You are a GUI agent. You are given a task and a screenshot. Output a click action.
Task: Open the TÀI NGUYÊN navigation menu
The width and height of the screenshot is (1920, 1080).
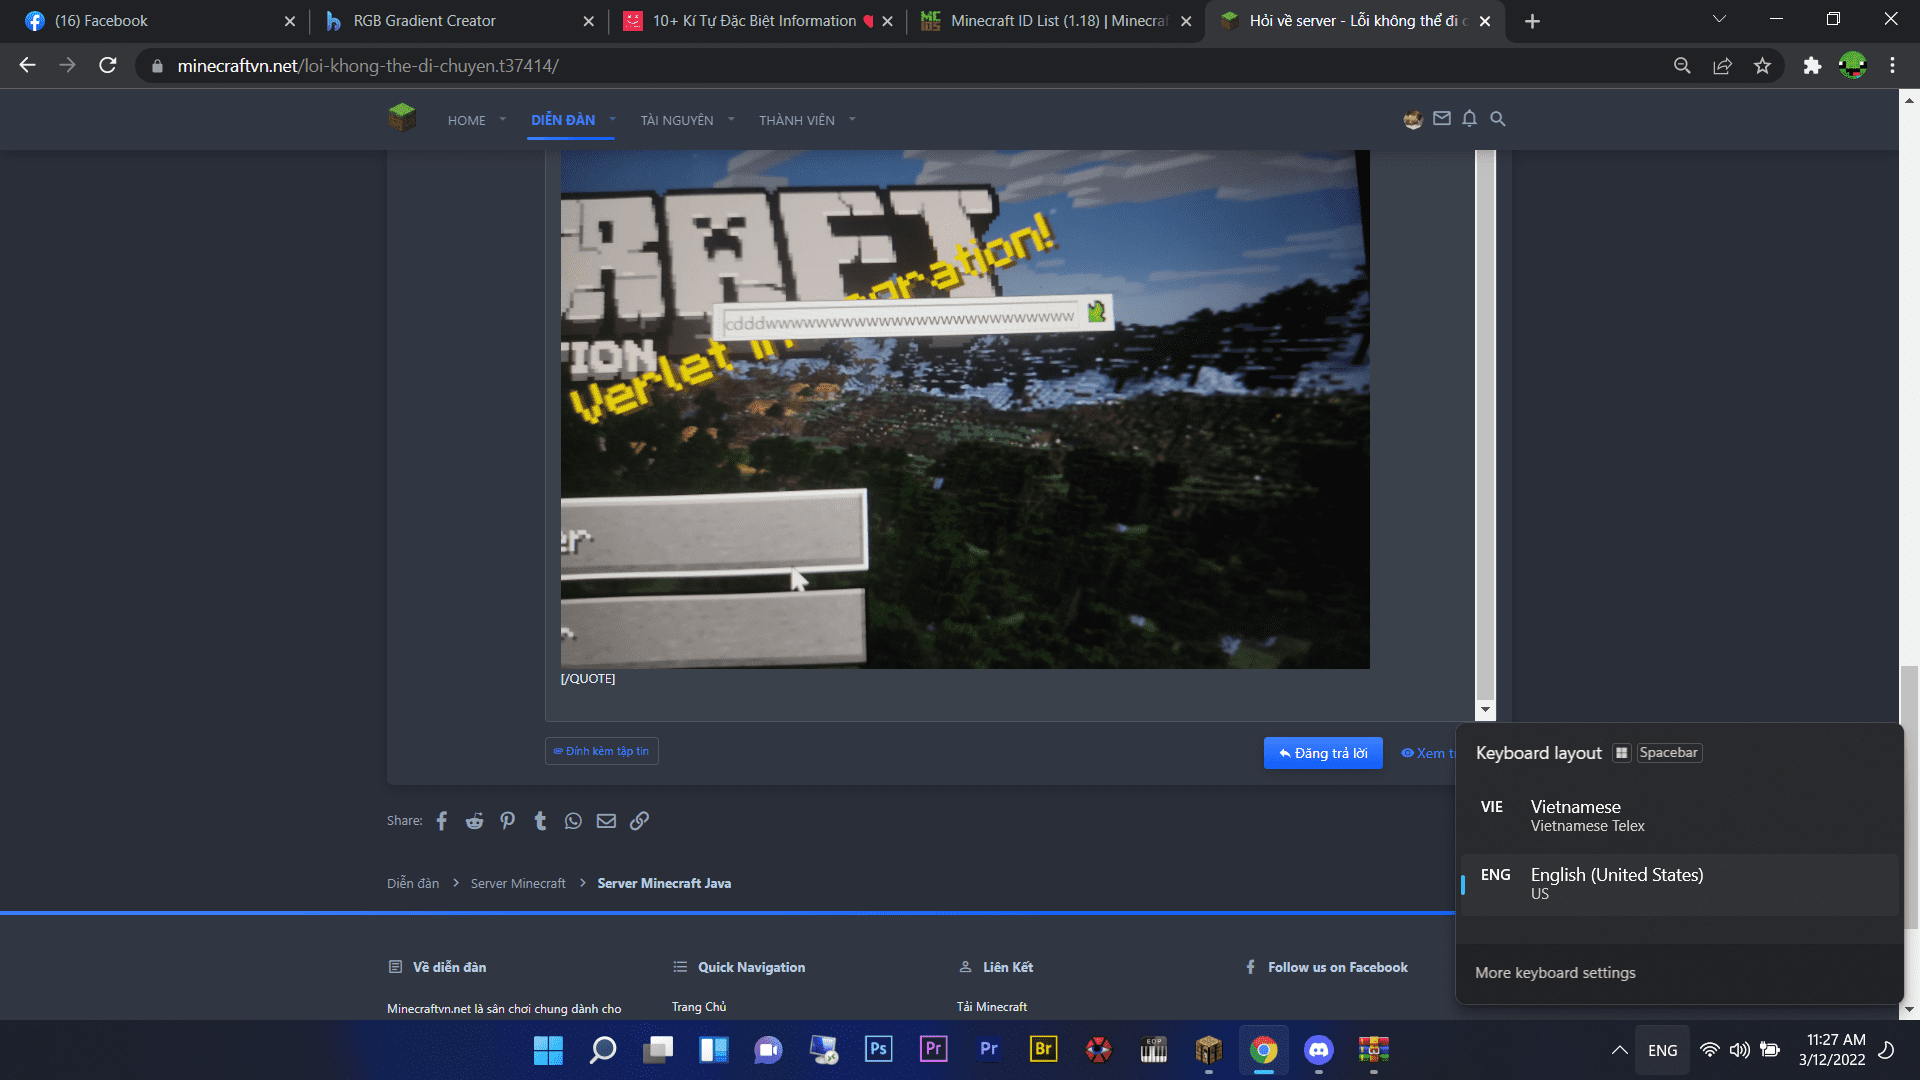(x=677, y=120)
